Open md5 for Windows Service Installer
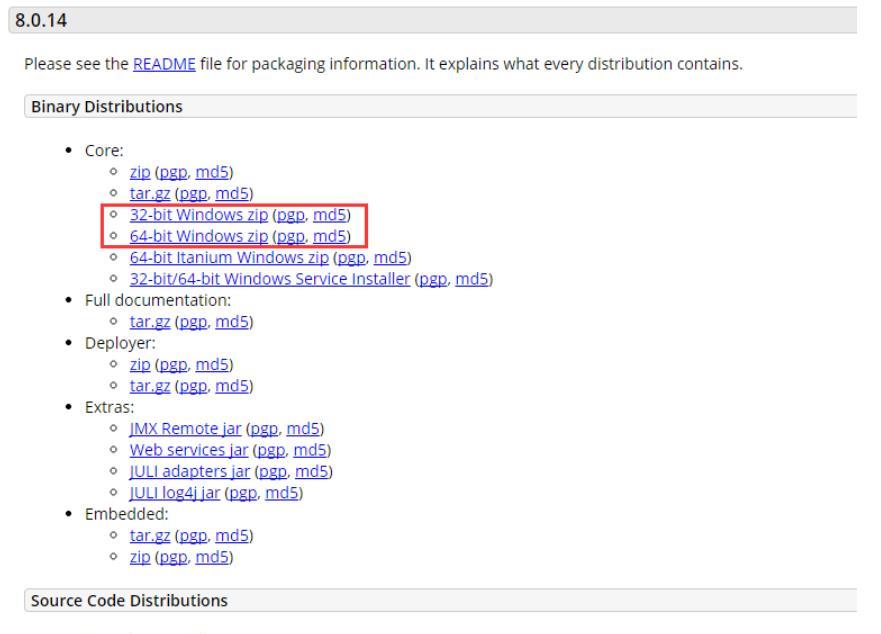Image resolution: width=881 pixels, height=634 pixels. tap(471, 279)
